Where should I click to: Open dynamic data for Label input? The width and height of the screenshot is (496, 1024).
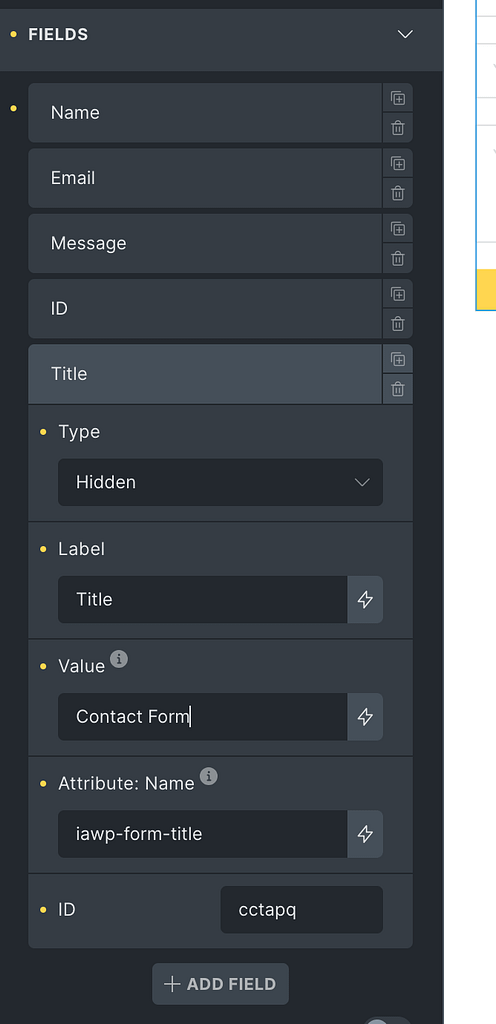point(365,600)
